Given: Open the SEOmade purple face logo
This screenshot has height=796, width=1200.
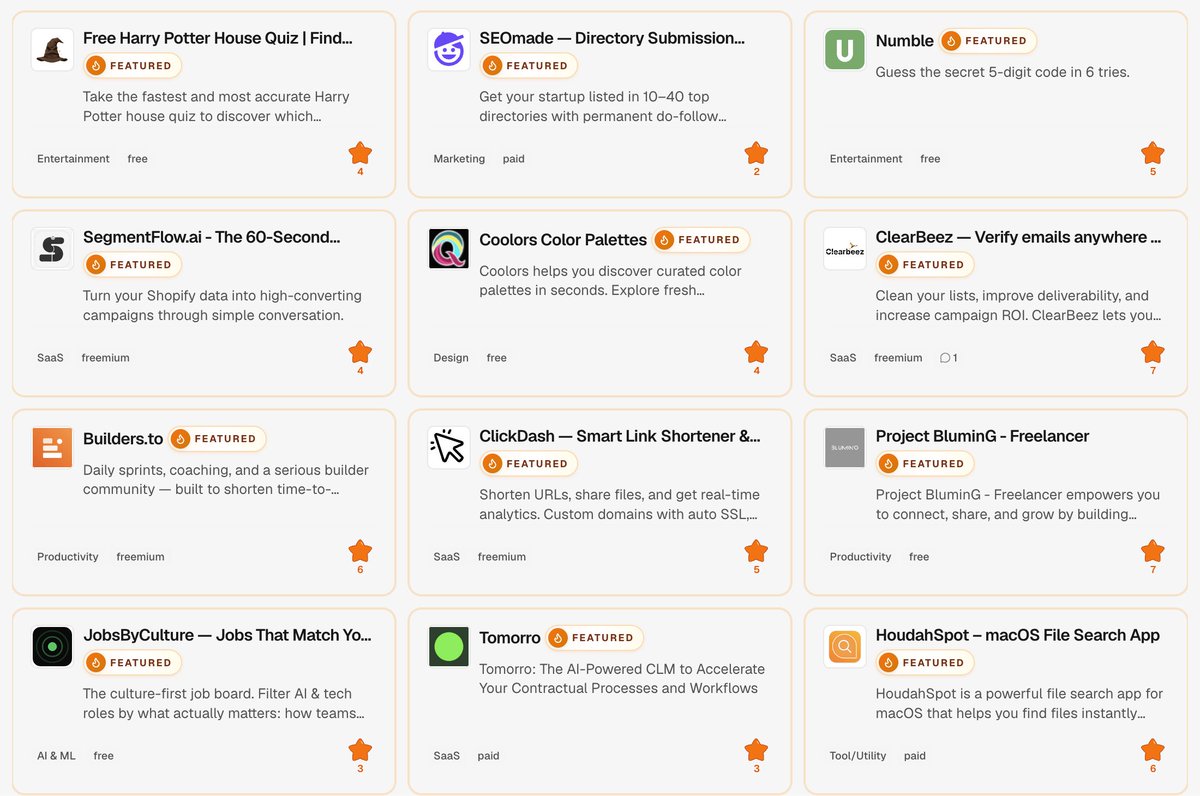Looking at the screenshot, I should click(449, 50).
